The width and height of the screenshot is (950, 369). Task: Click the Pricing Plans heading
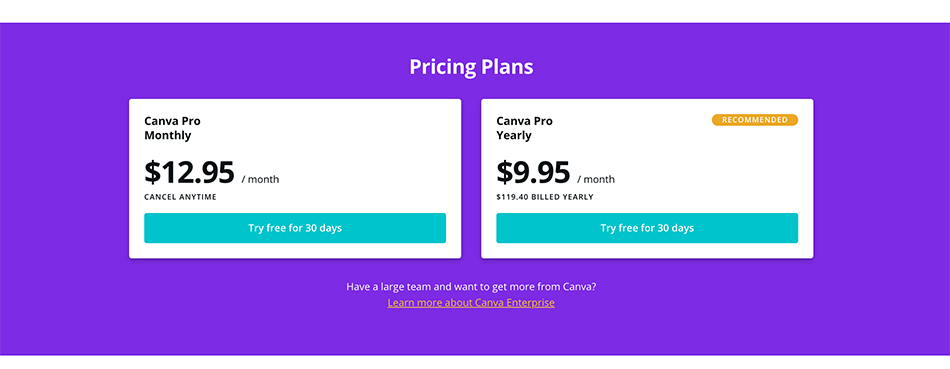tap(471, 67)
